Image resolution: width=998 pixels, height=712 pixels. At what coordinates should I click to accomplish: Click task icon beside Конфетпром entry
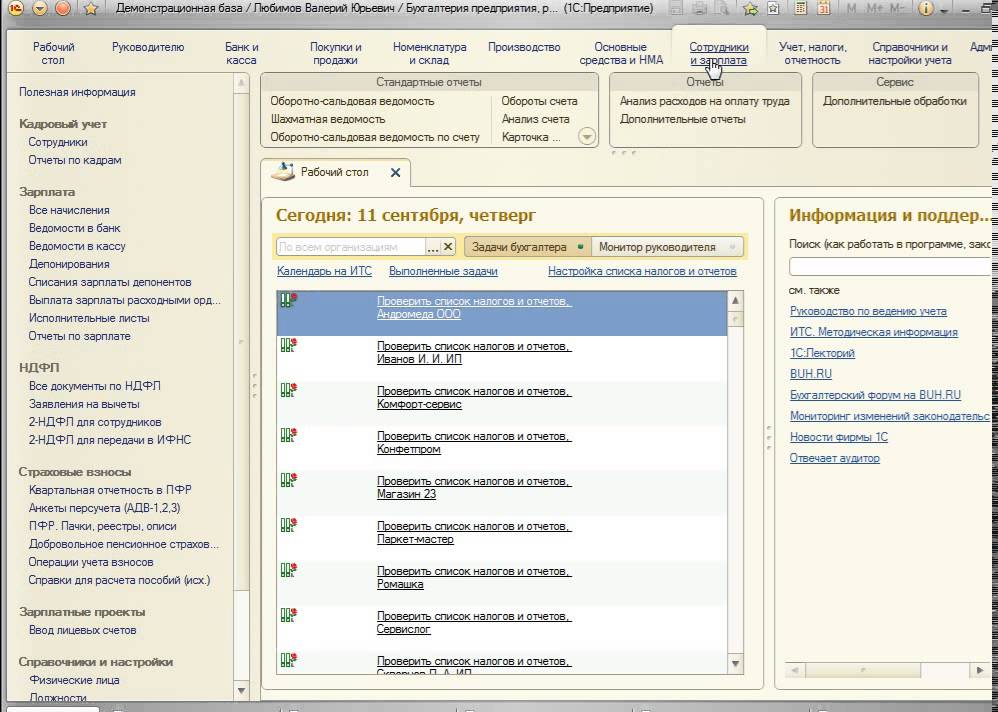pos(288,436)
